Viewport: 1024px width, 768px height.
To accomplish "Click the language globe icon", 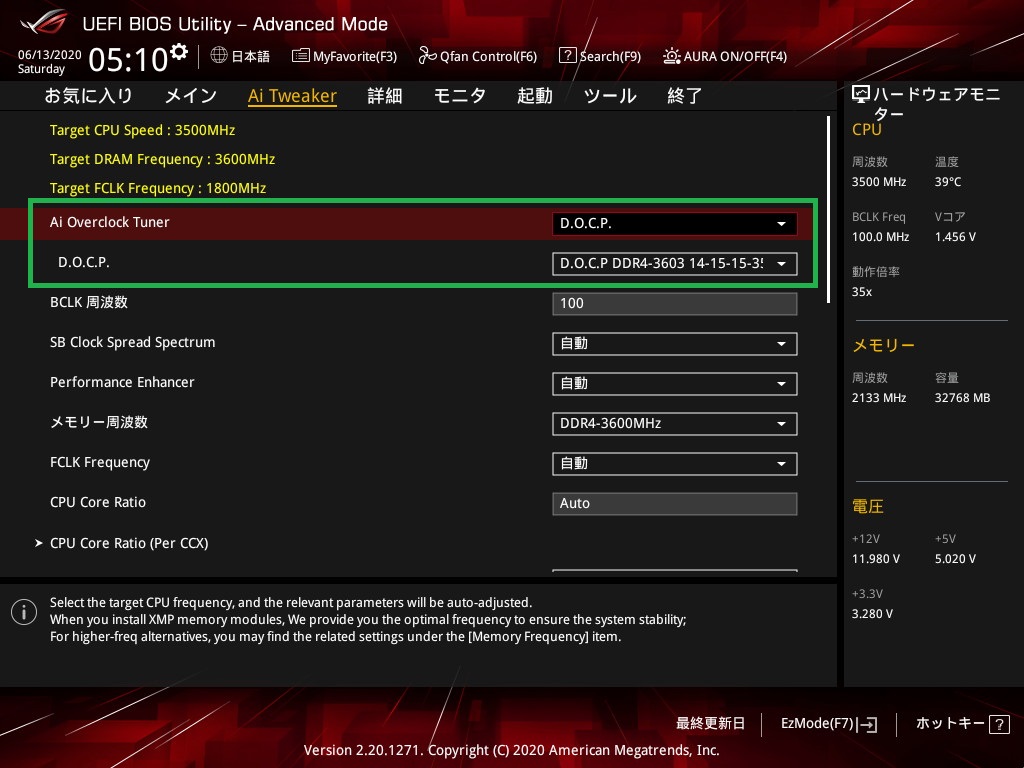I will (x=219, y=56).
